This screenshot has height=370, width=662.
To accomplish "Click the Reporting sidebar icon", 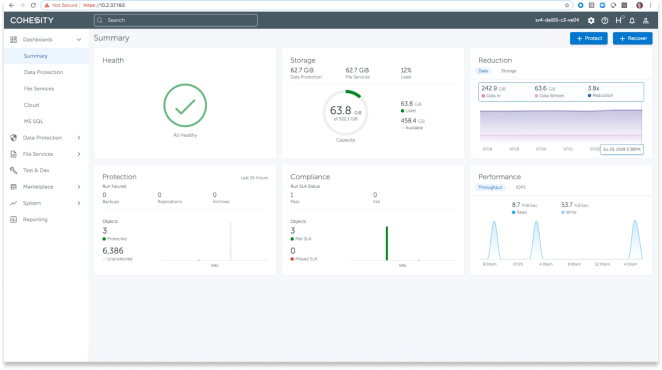I will pos(14,219).
